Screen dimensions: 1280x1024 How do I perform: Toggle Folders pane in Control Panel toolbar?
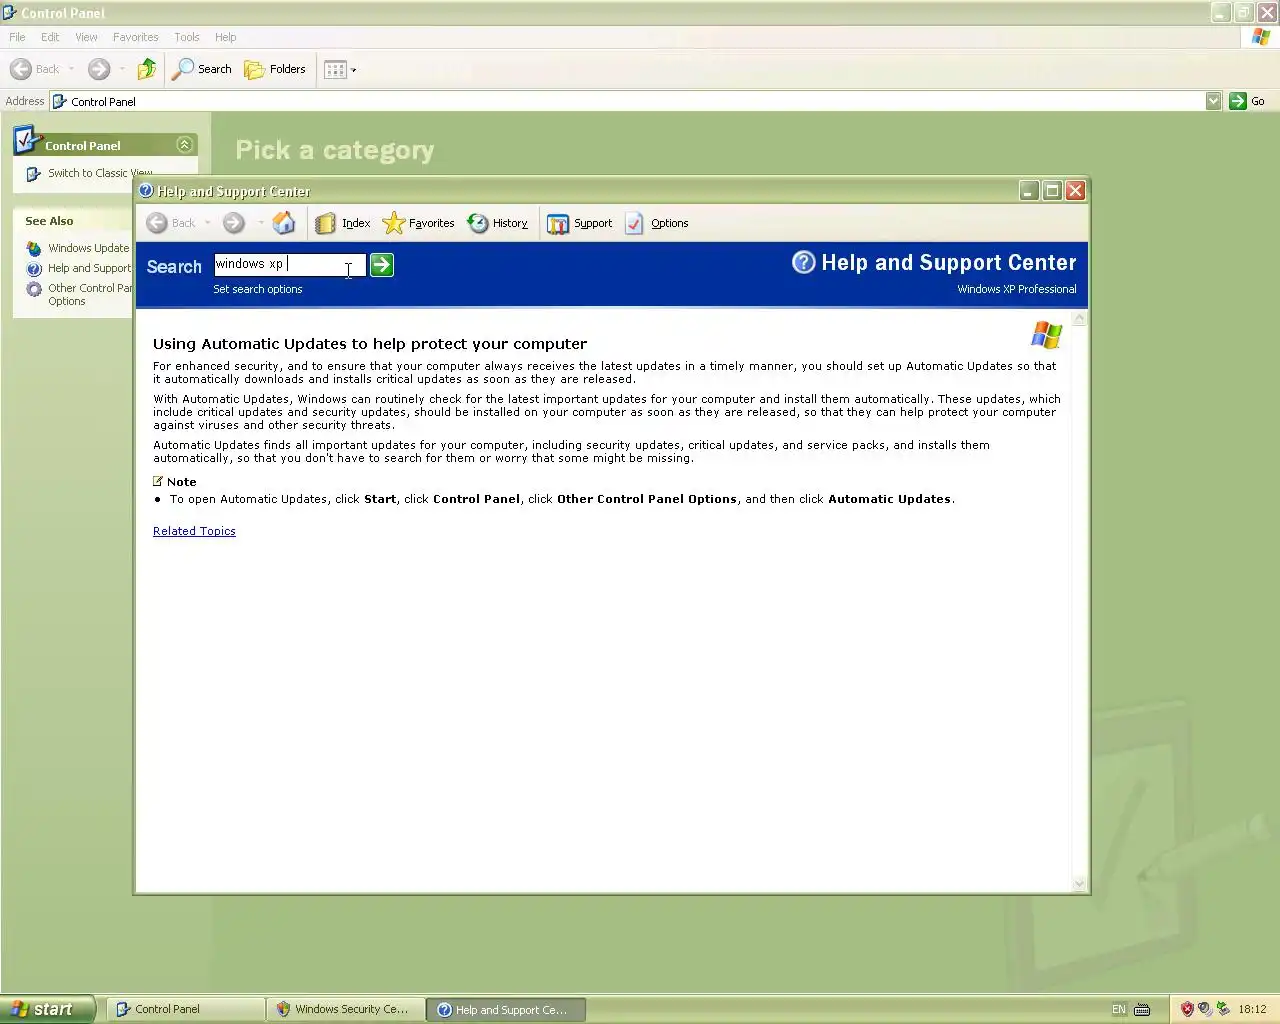[275, 69]
